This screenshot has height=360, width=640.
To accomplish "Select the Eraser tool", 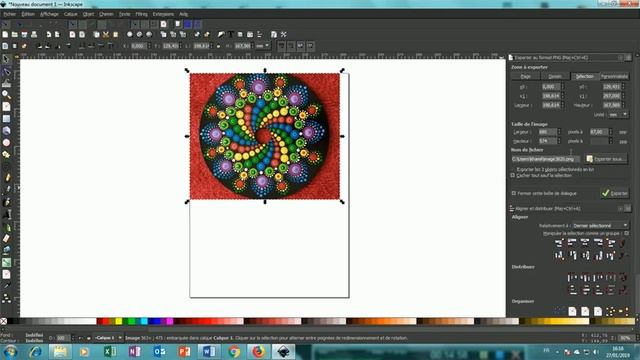I will tap(7, 238).
